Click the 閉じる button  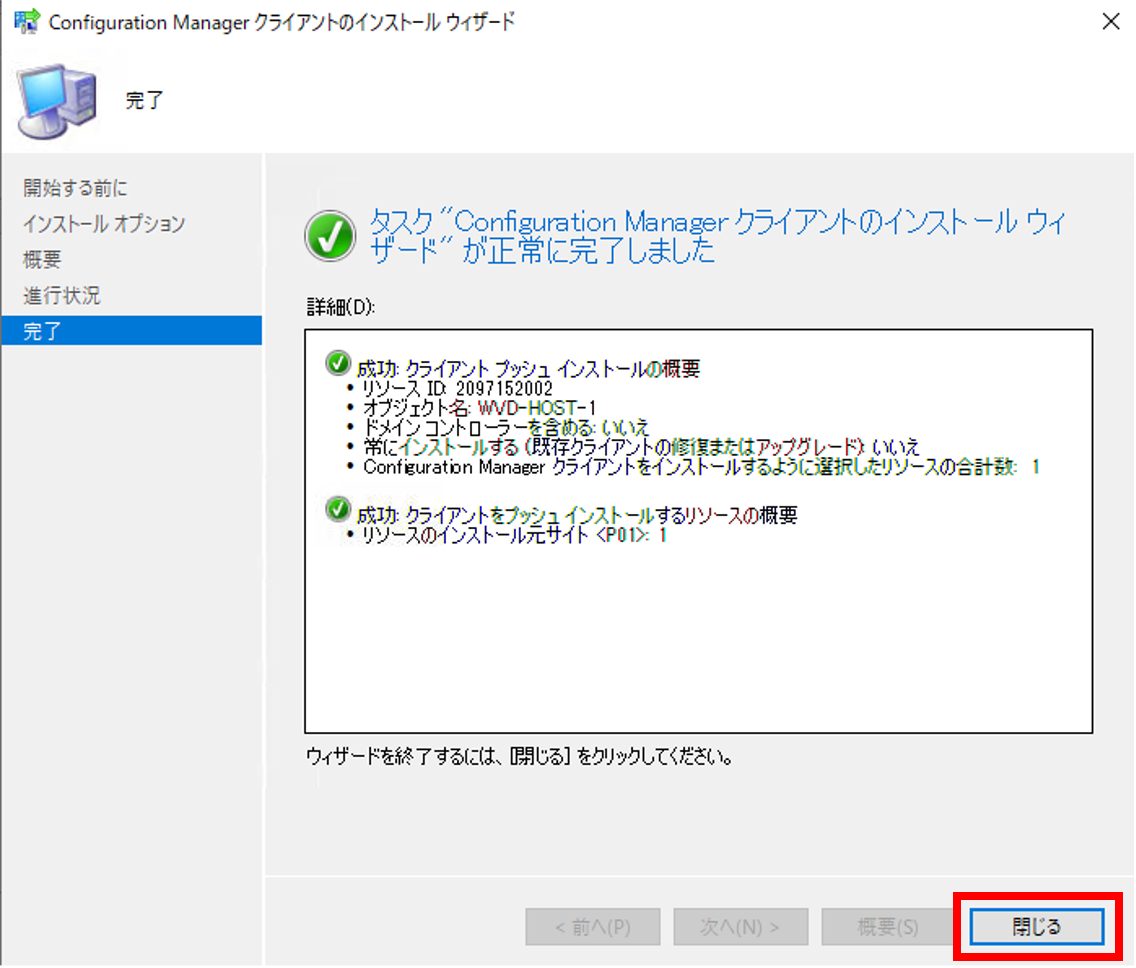[1037, 926]
